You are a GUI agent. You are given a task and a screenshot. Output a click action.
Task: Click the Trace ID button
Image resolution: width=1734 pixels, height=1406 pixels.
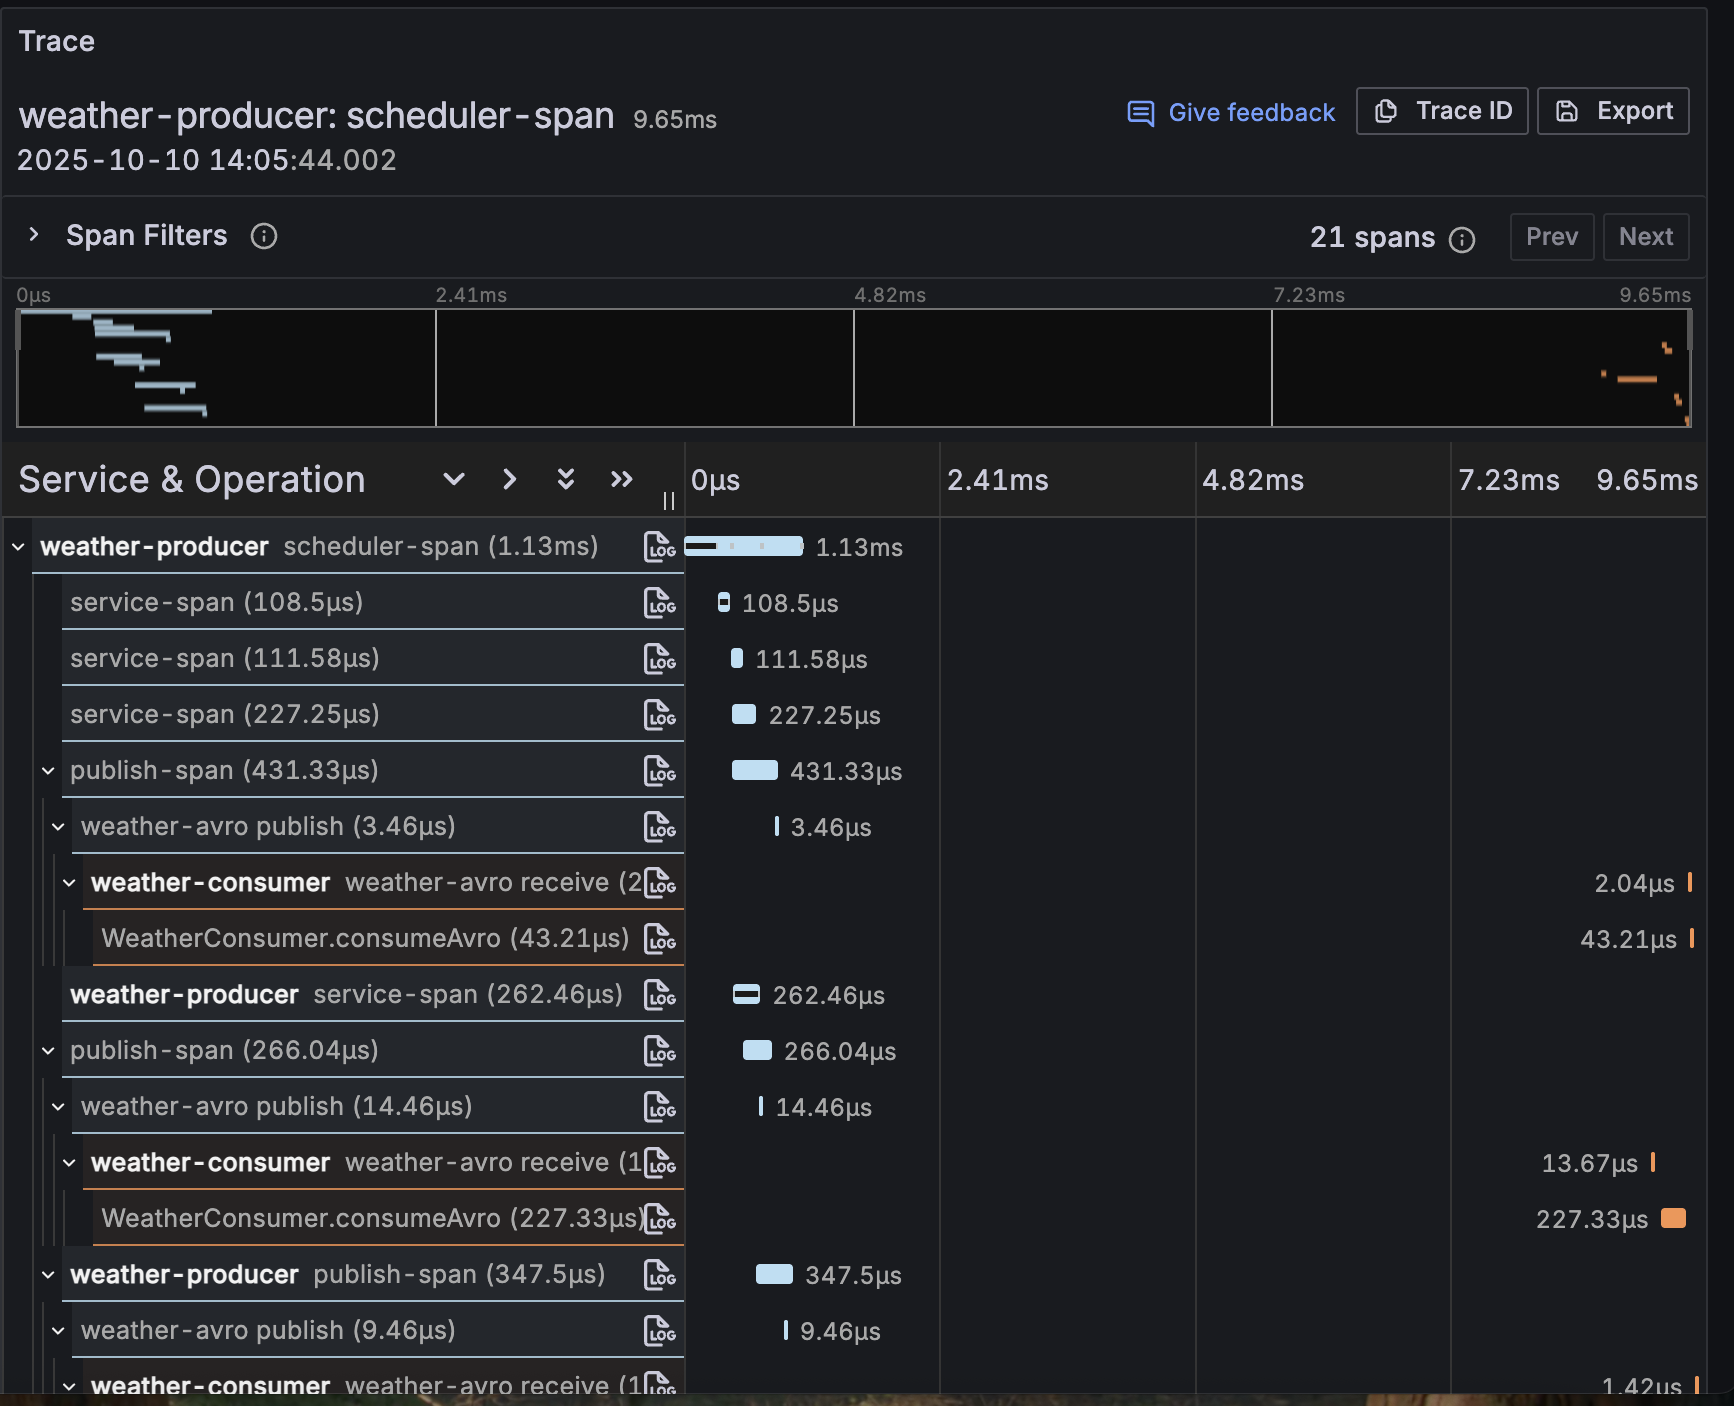(1441, 111)
